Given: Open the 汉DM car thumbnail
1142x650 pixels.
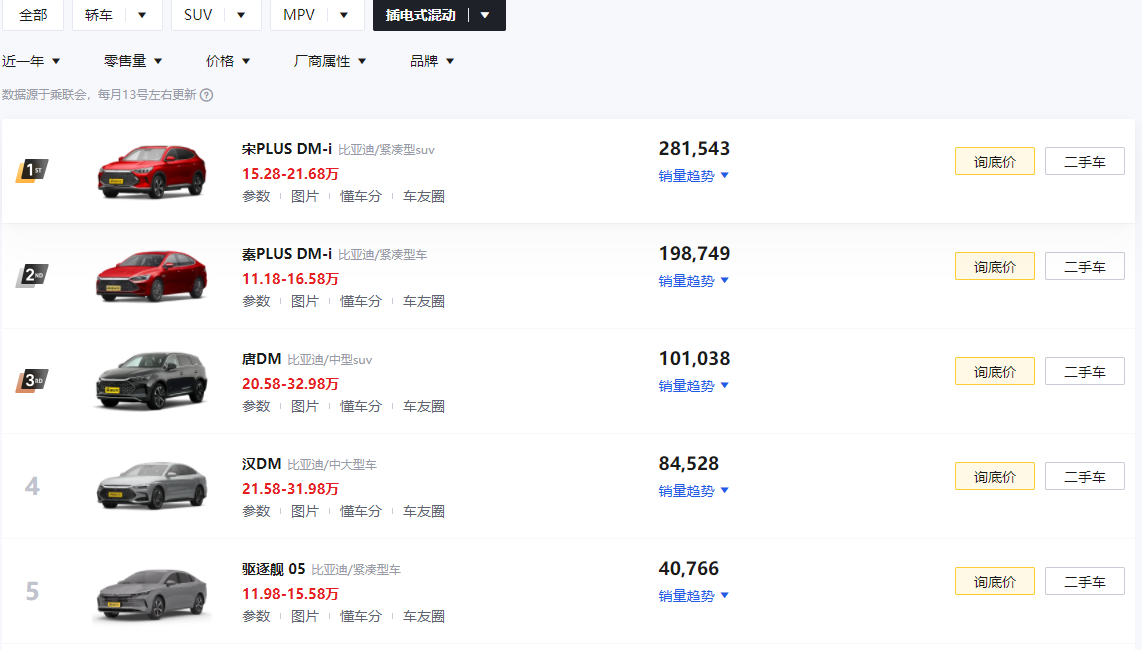Looking at the screenshot, I should point(151,485).
